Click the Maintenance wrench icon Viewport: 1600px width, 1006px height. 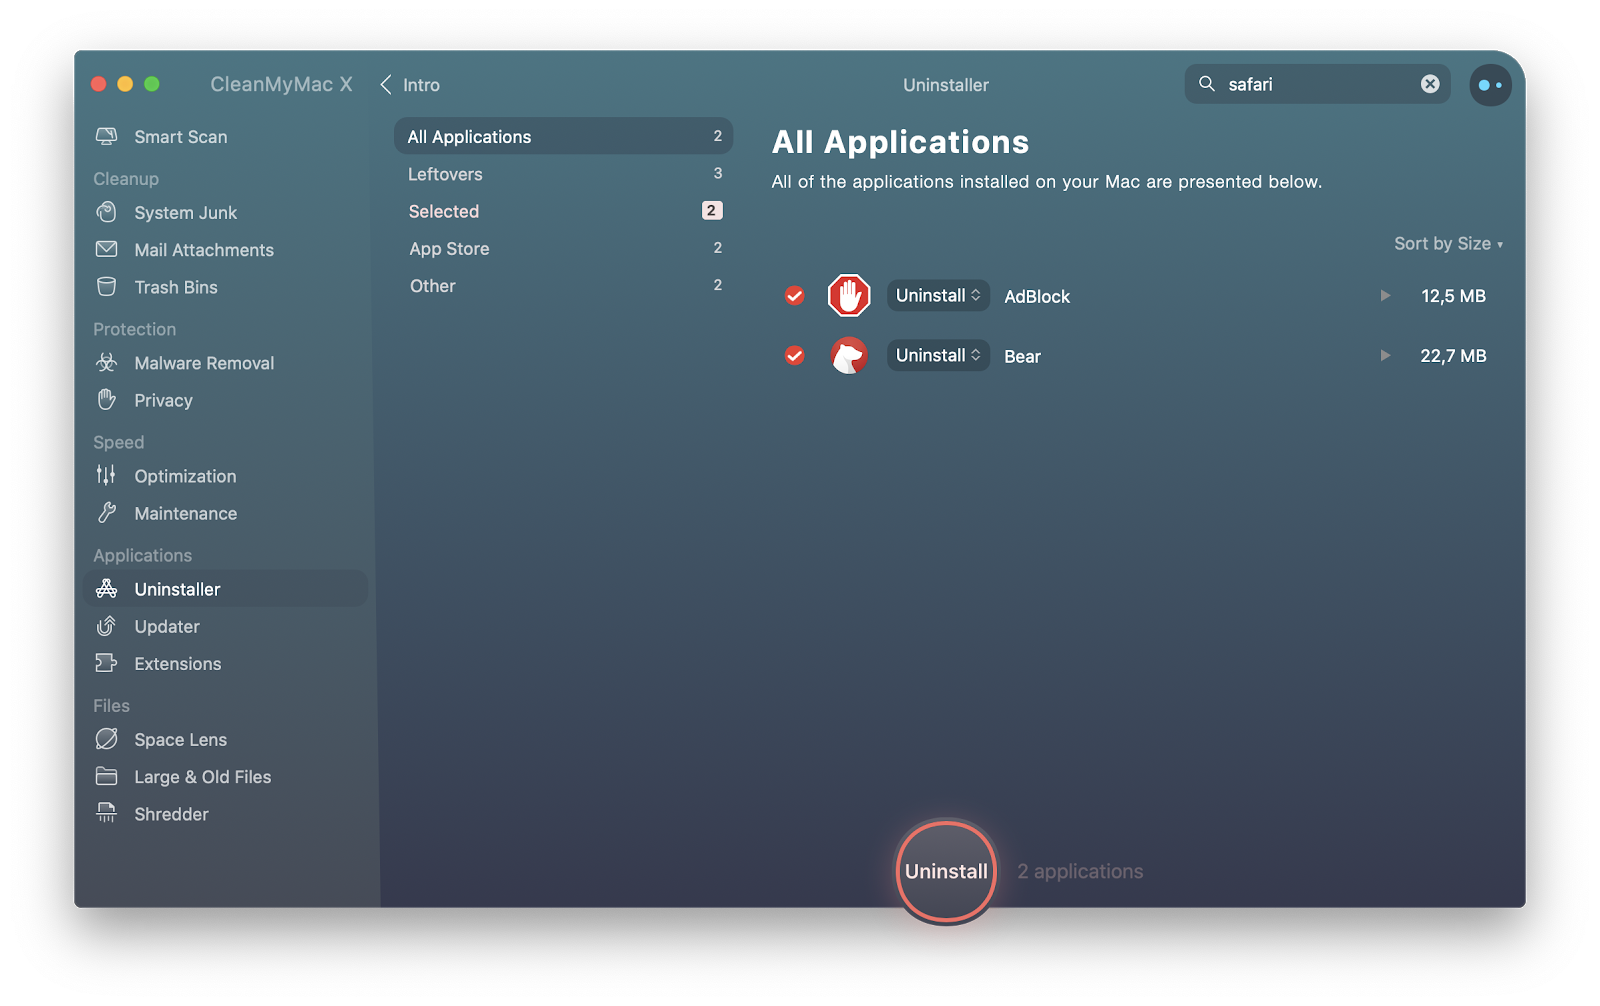point(106,513)
